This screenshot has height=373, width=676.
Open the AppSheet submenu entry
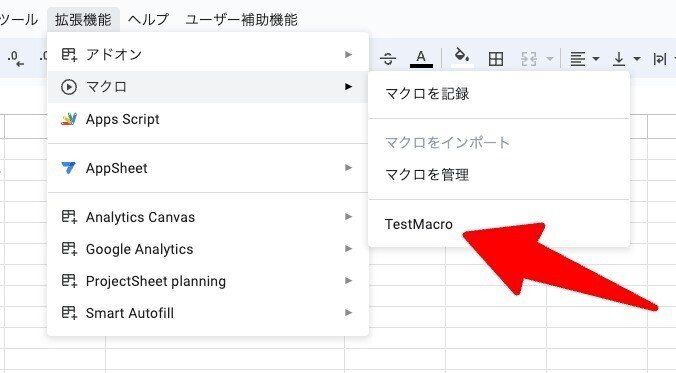click(208, 168)
